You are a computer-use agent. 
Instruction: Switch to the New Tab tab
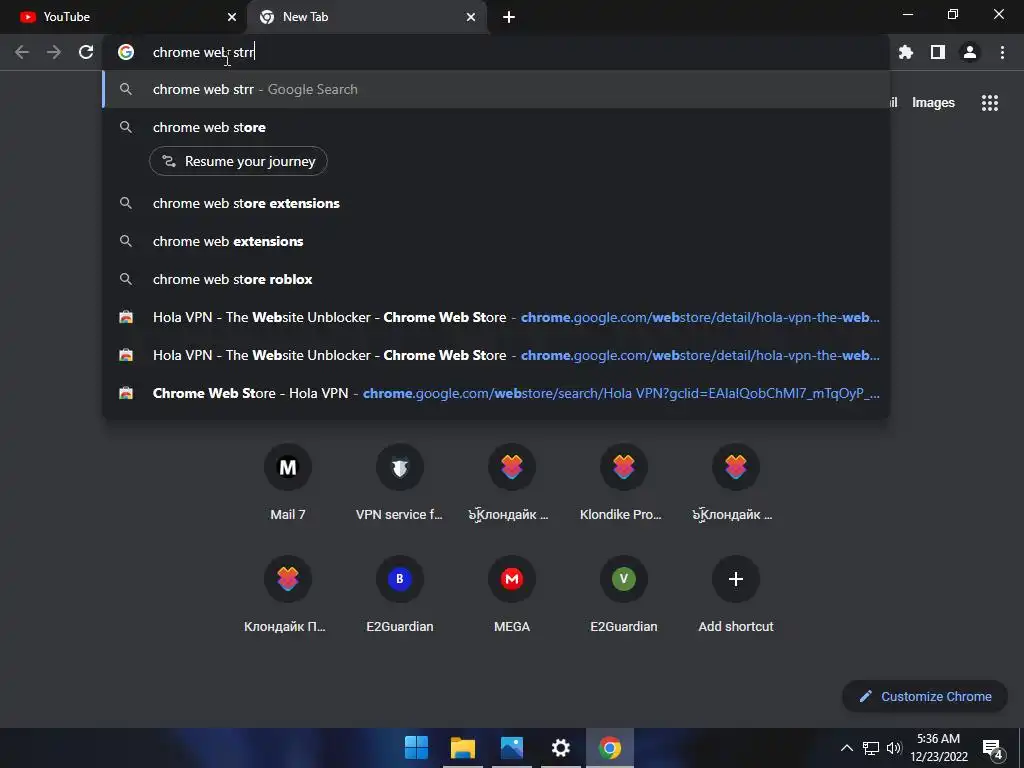pos(366,17)
